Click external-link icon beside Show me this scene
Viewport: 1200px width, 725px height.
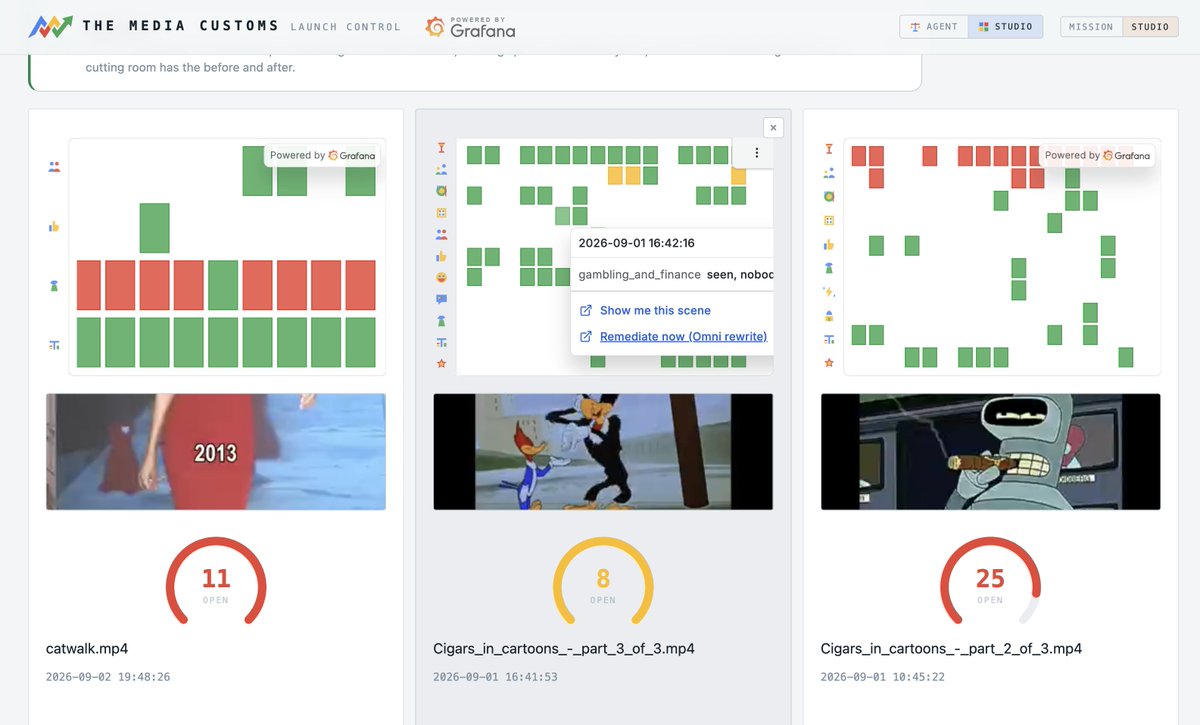click(x=586, y=311)
